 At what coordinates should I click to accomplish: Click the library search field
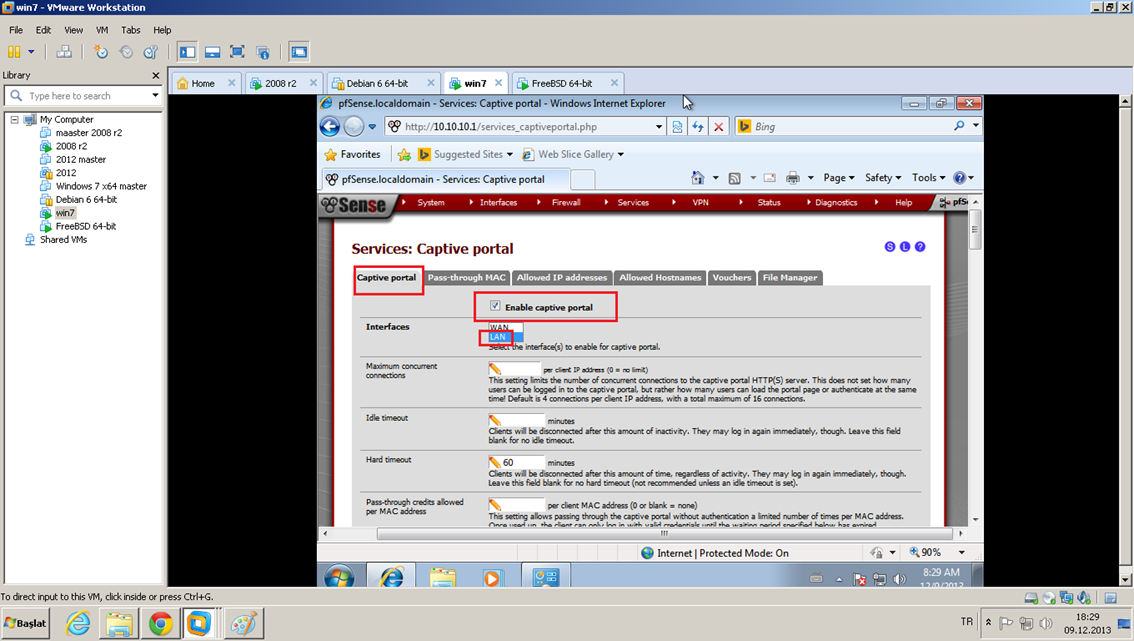[82, 95]
